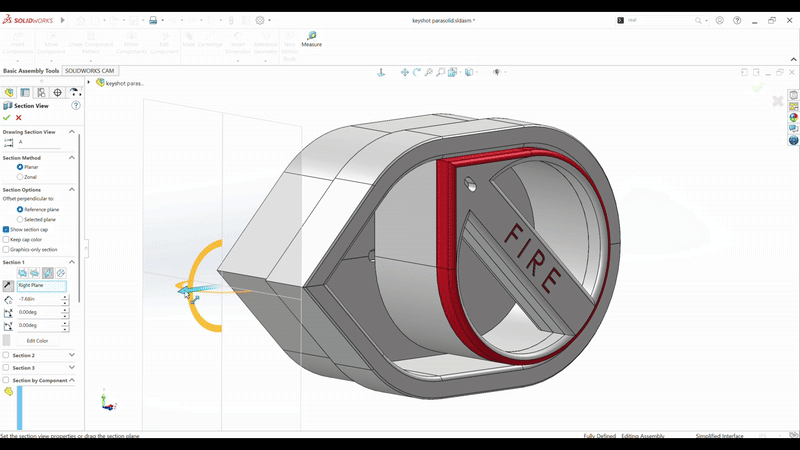Click the Measure tool icon

[311, 36]
